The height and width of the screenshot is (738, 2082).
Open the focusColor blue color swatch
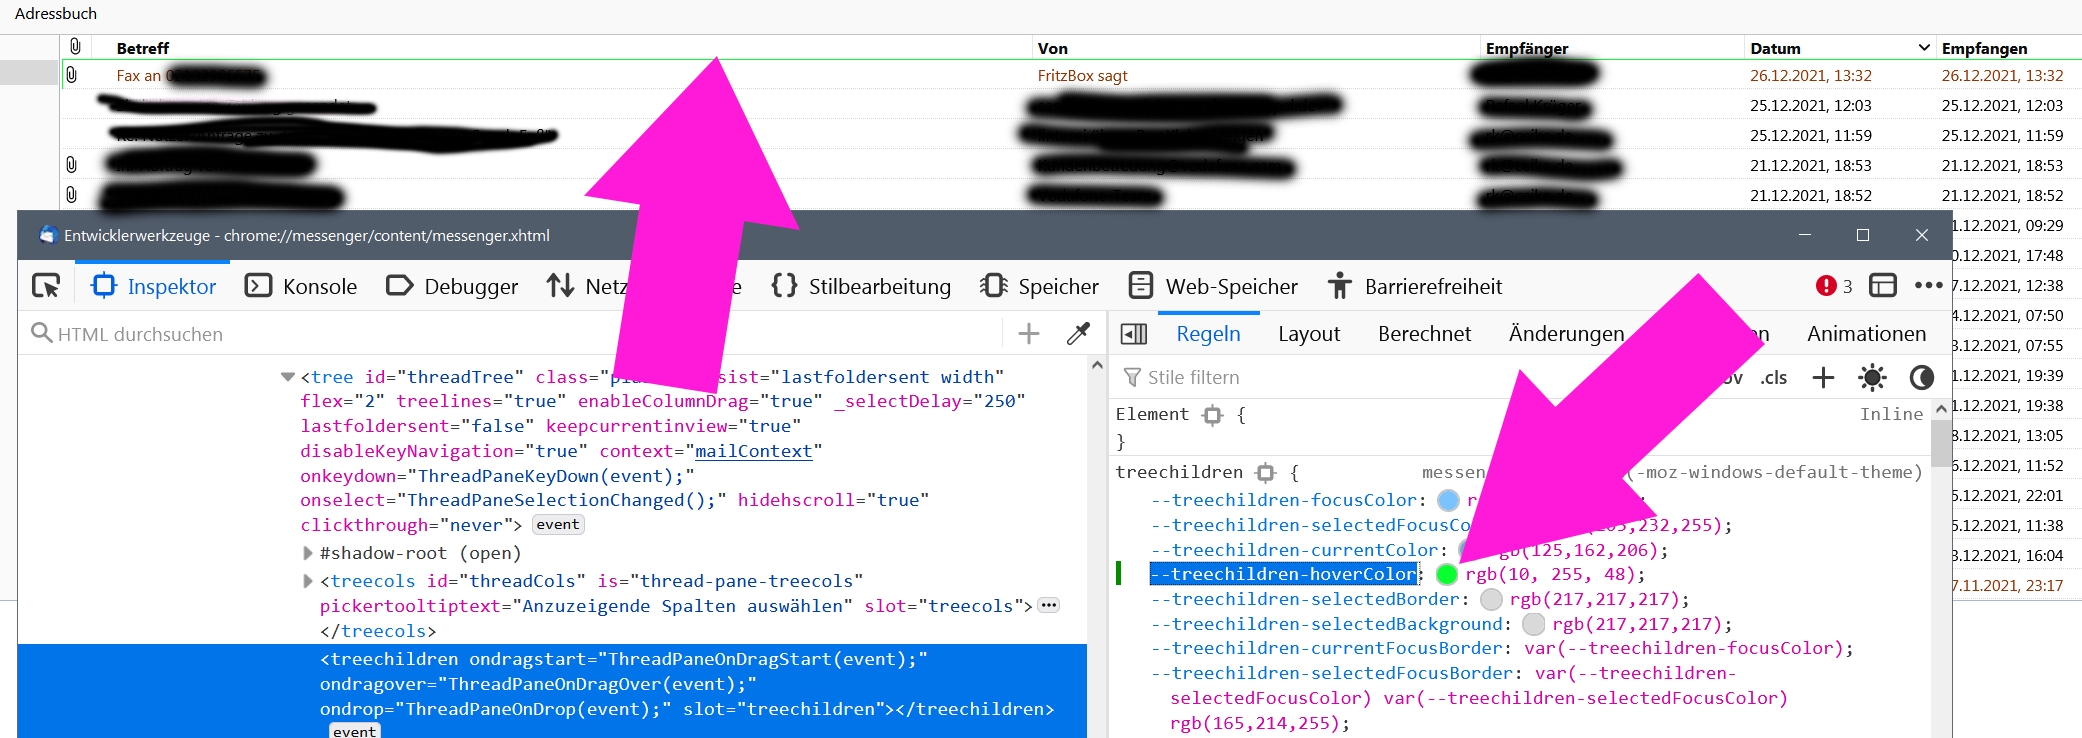1448,500
